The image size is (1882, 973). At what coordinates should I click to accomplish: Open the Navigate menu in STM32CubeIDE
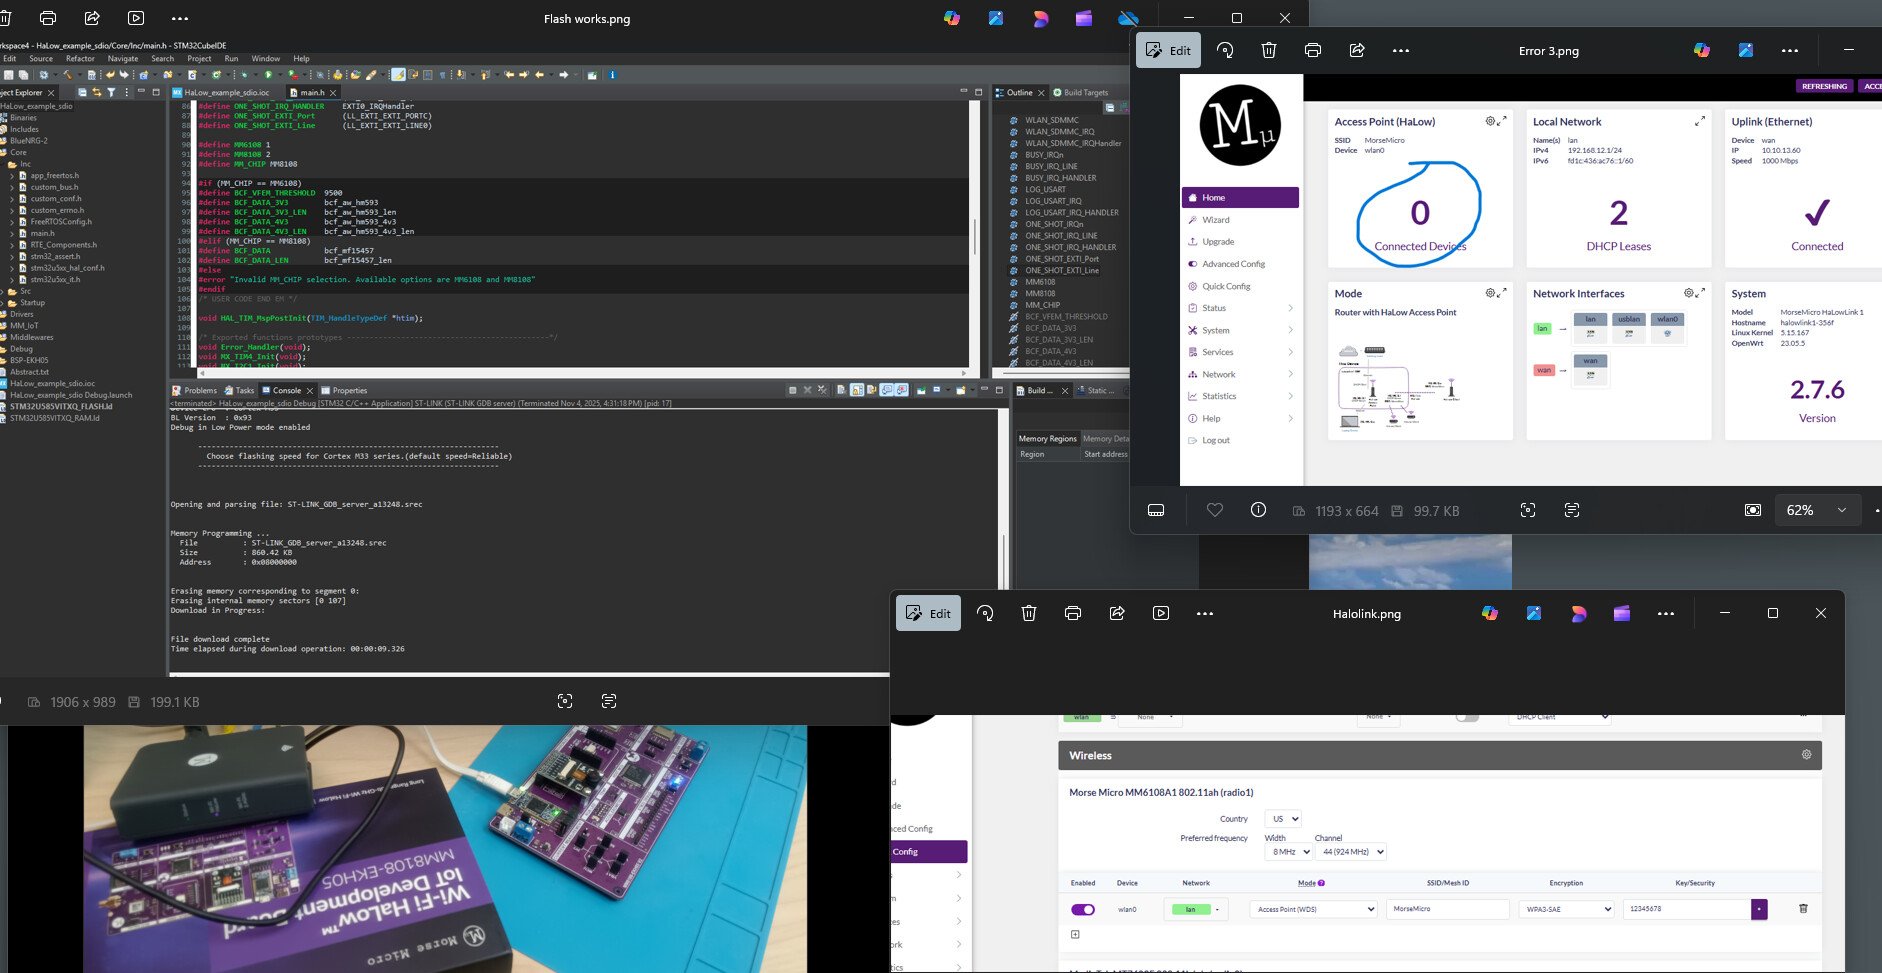(123, 59)
